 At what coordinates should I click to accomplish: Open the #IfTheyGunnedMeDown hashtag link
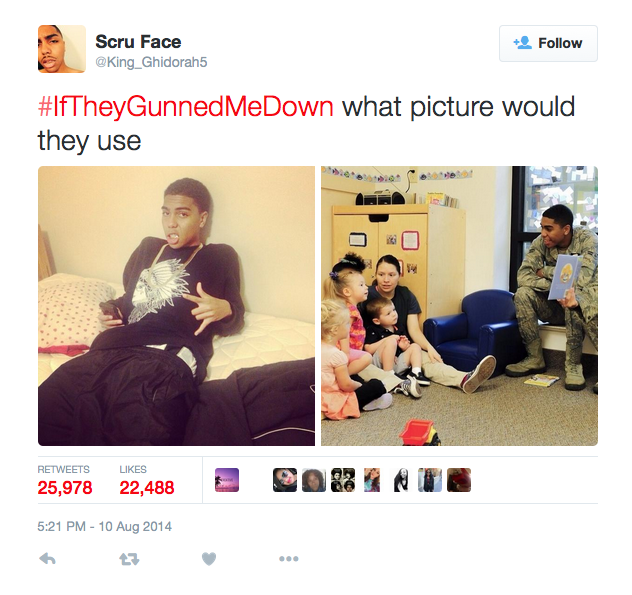(x=185, y=107)
